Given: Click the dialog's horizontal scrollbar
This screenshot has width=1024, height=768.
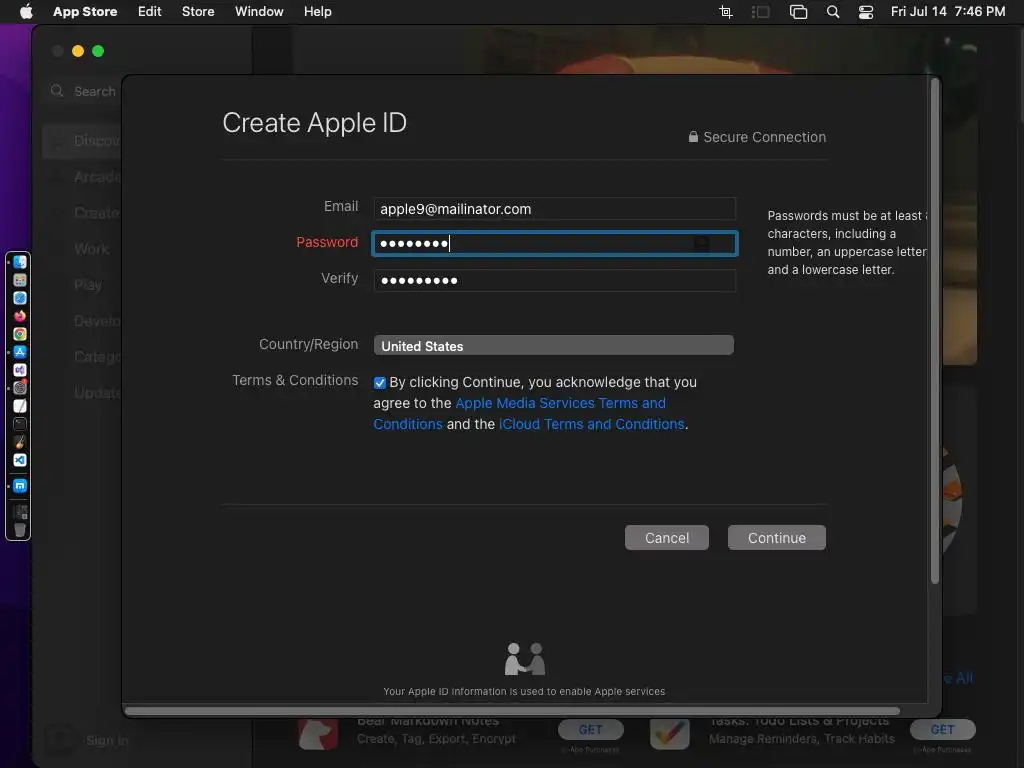Looking at the screenshot, I should click(x=513, y=711).
